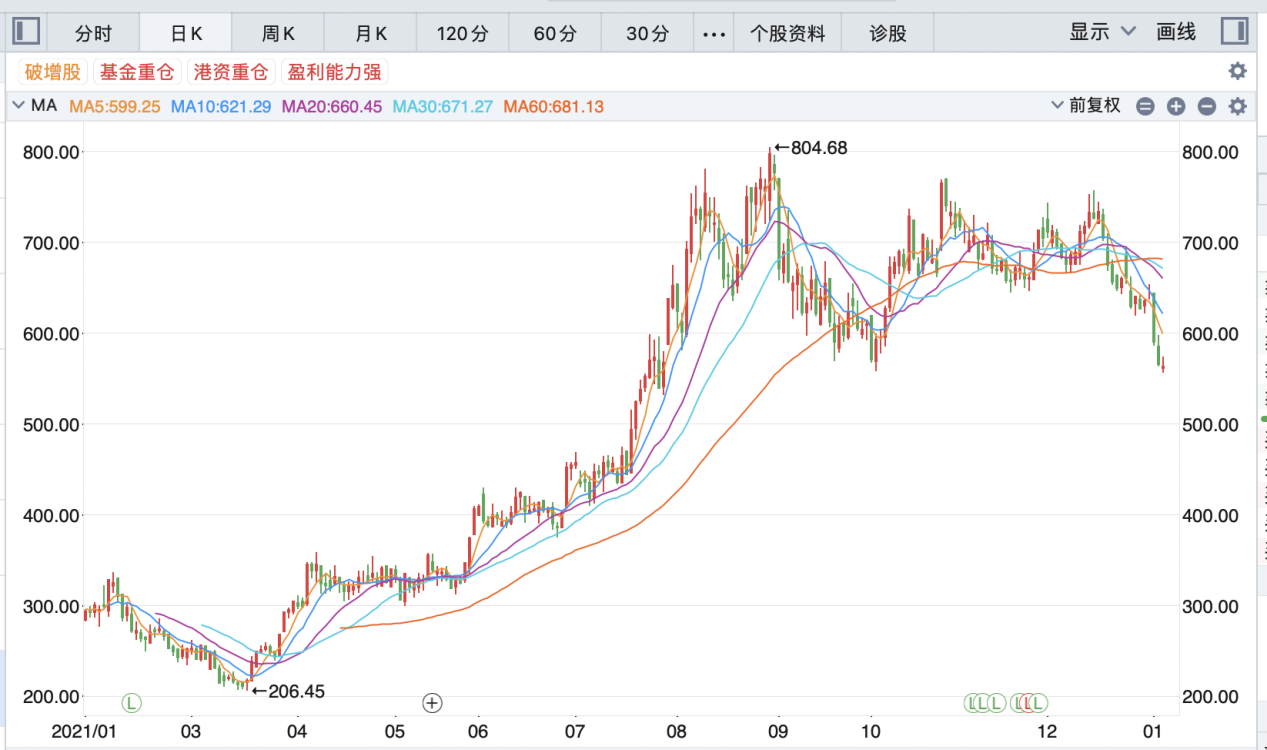The image size is (1267, 750).
Task: Open the gear settings beside stock tags
Action: [1237, 71]
